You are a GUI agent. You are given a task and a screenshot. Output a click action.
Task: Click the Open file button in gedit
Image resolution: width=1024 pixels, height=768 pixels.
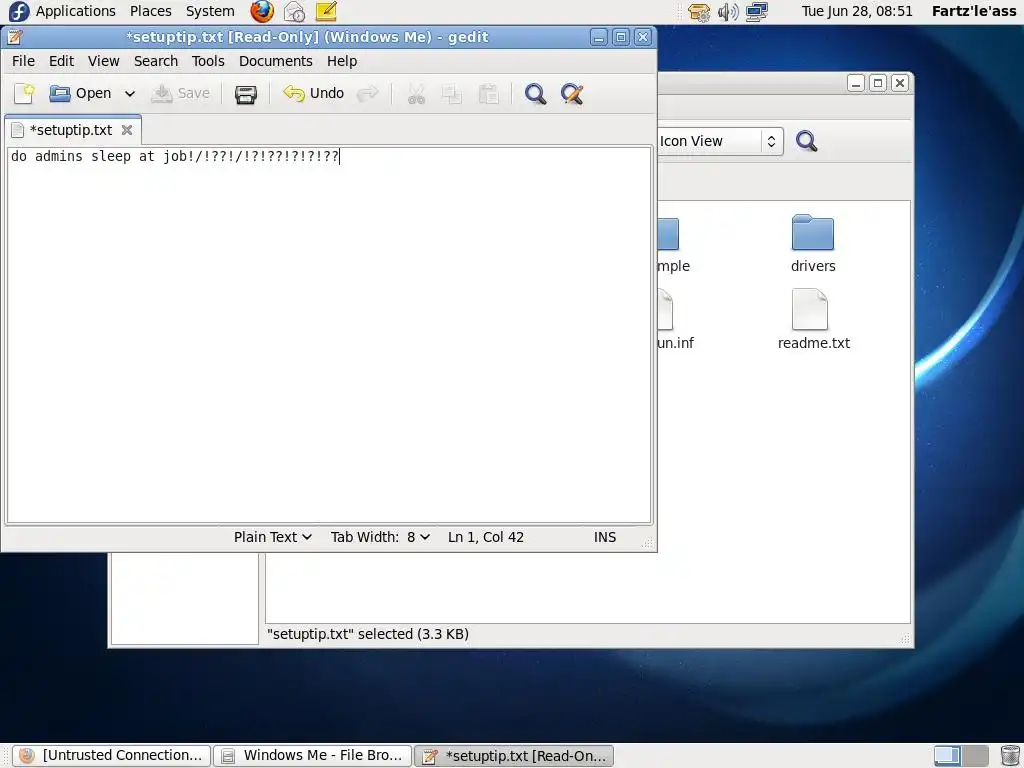[80, 93]
